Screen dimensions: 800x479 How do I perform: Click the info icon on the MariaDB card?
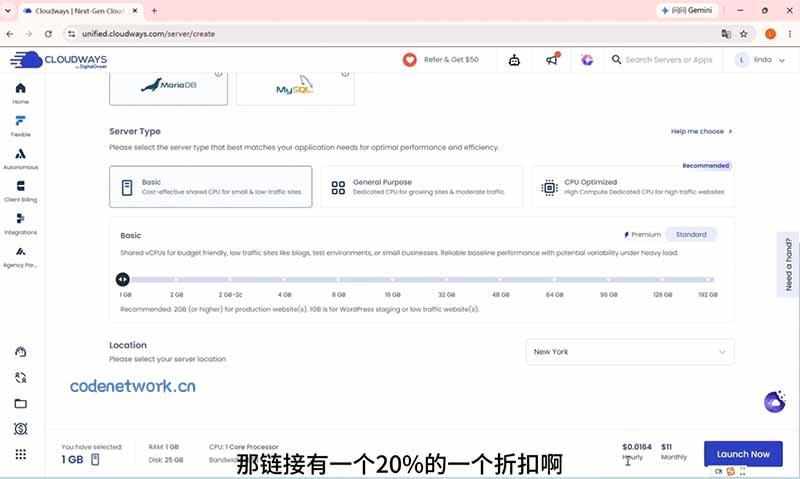[218, 74]
